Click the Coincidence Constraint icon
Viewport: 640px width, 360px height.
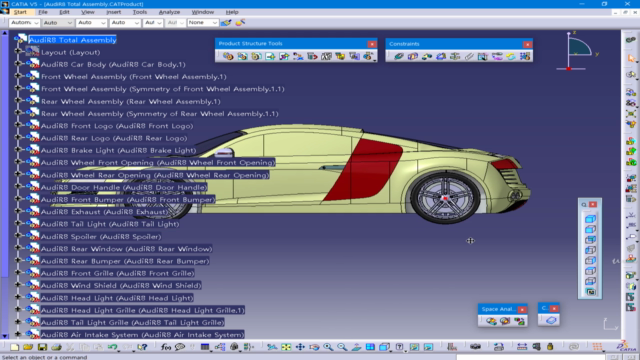399,56
